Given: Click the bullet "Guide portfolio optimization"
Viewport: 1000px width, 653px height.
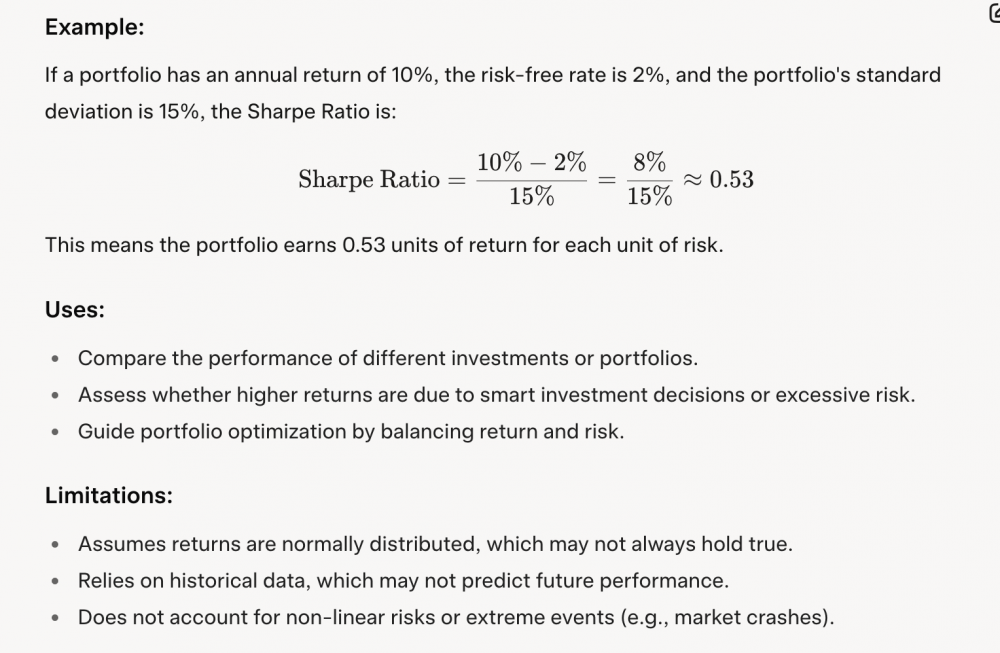Looking at the screenshot, I should 350,431.
